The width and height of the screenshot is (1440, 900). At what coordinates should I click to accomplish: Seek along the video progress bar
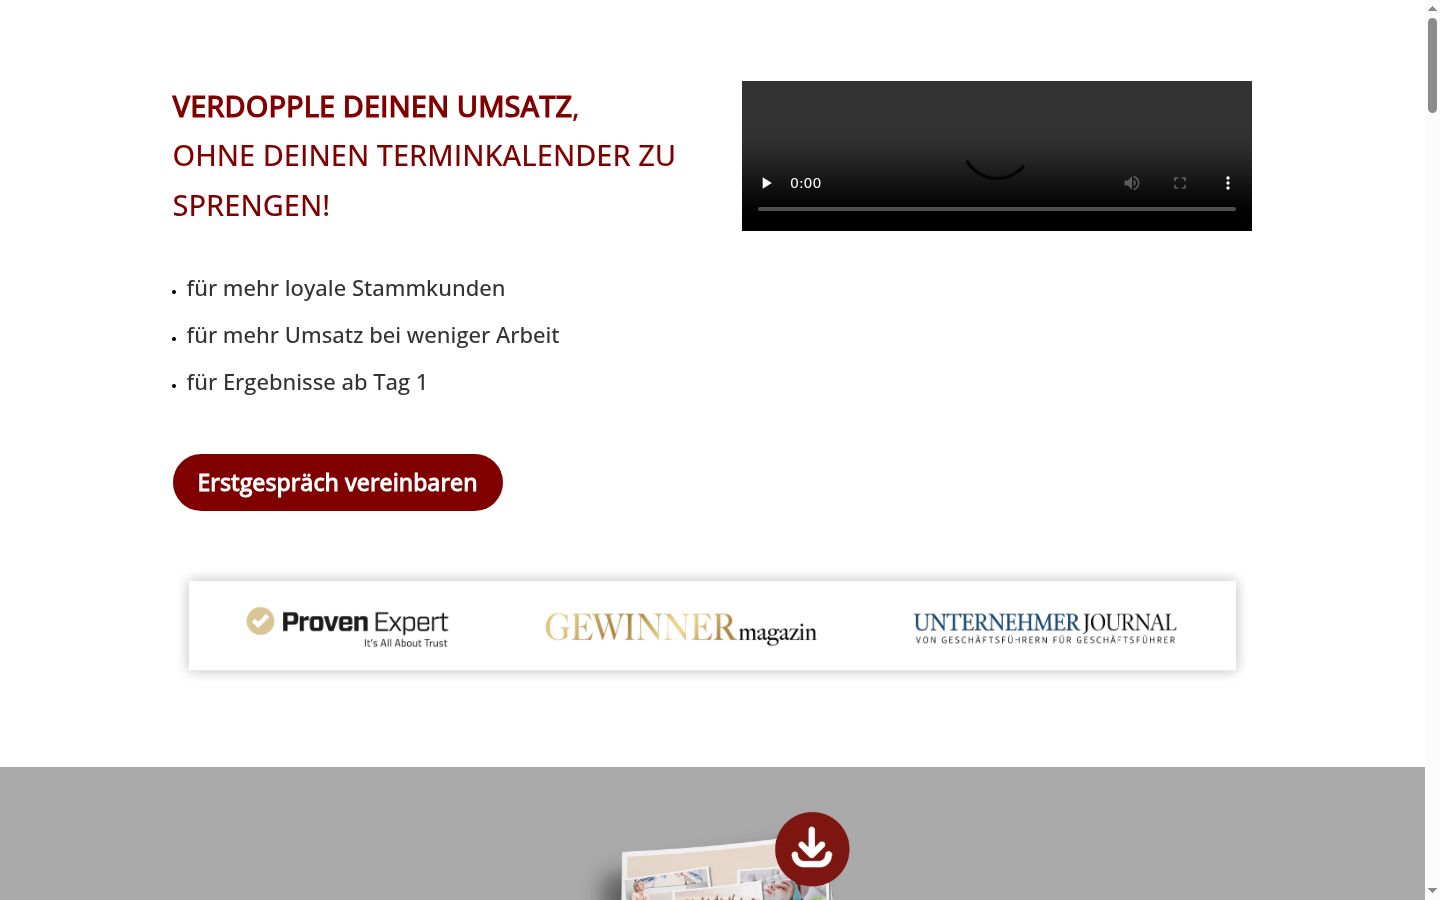point(997,209)
